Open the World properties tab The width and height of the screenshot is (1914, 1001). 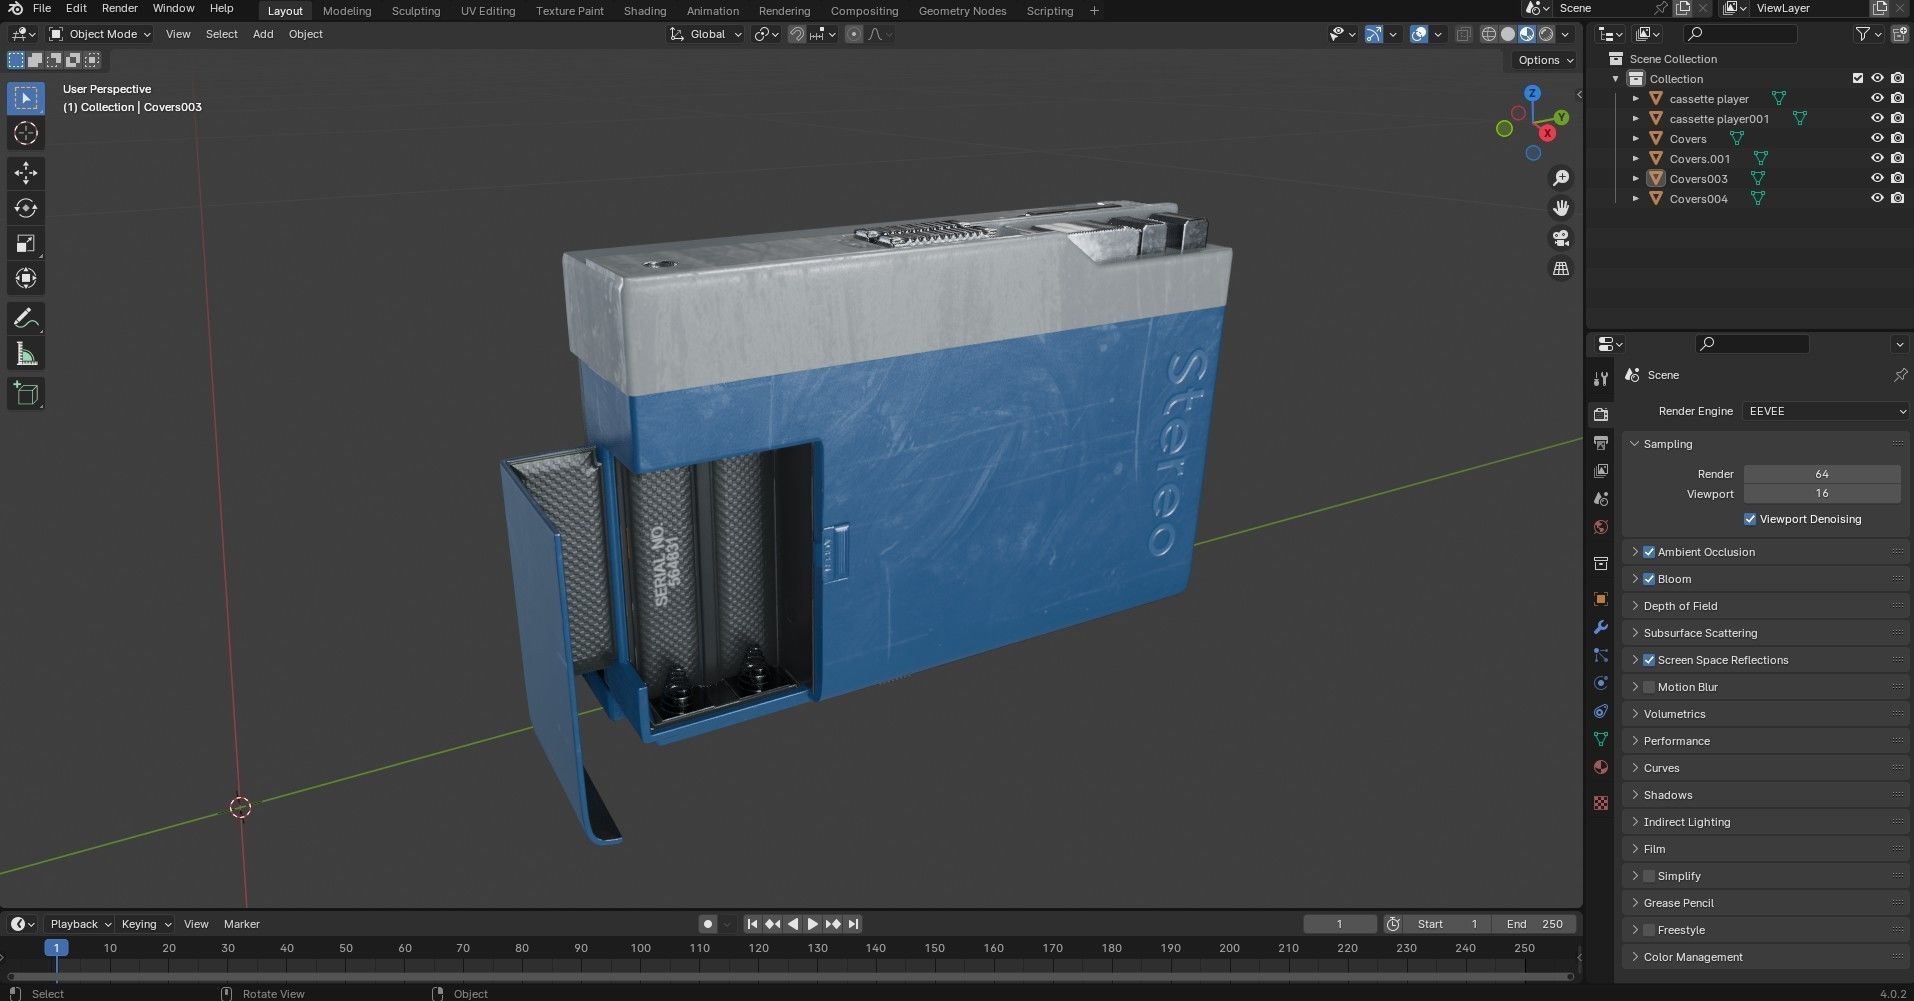coord(1601,527)
